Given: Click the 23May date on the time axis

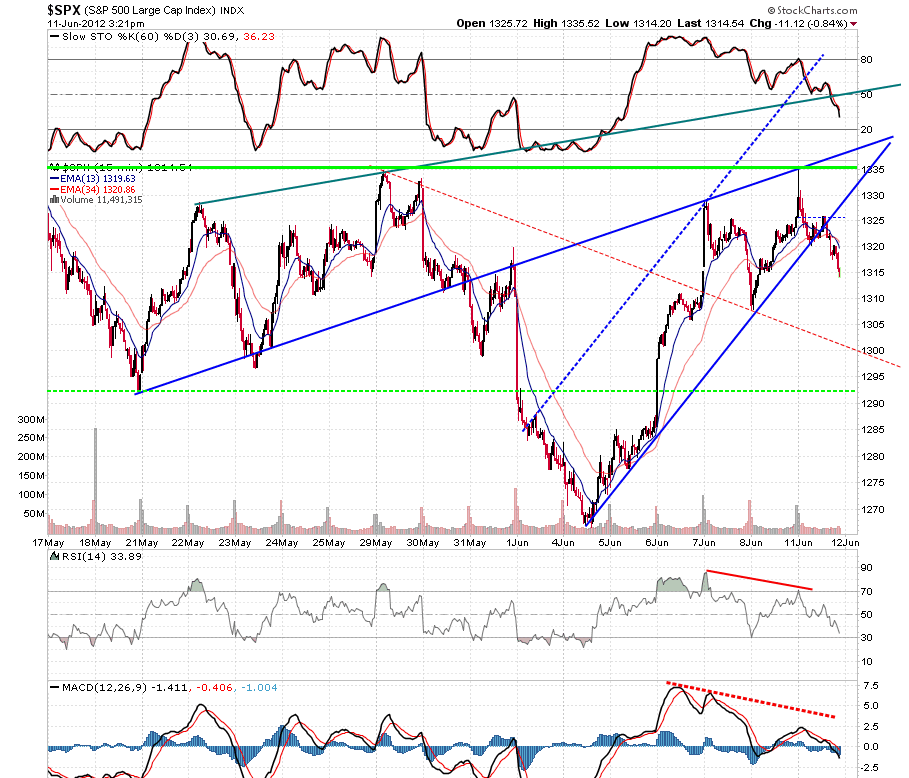Looking at the screenshot, I should coord(235,543).
